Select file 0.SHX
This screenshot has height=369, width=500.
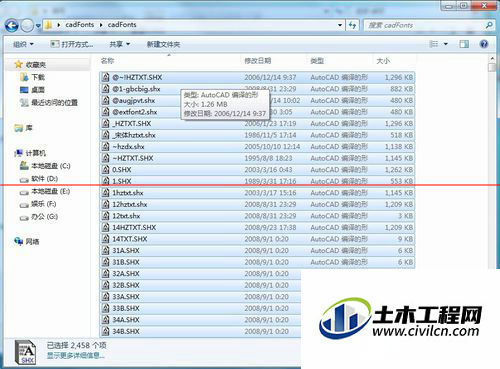(257, 170)
